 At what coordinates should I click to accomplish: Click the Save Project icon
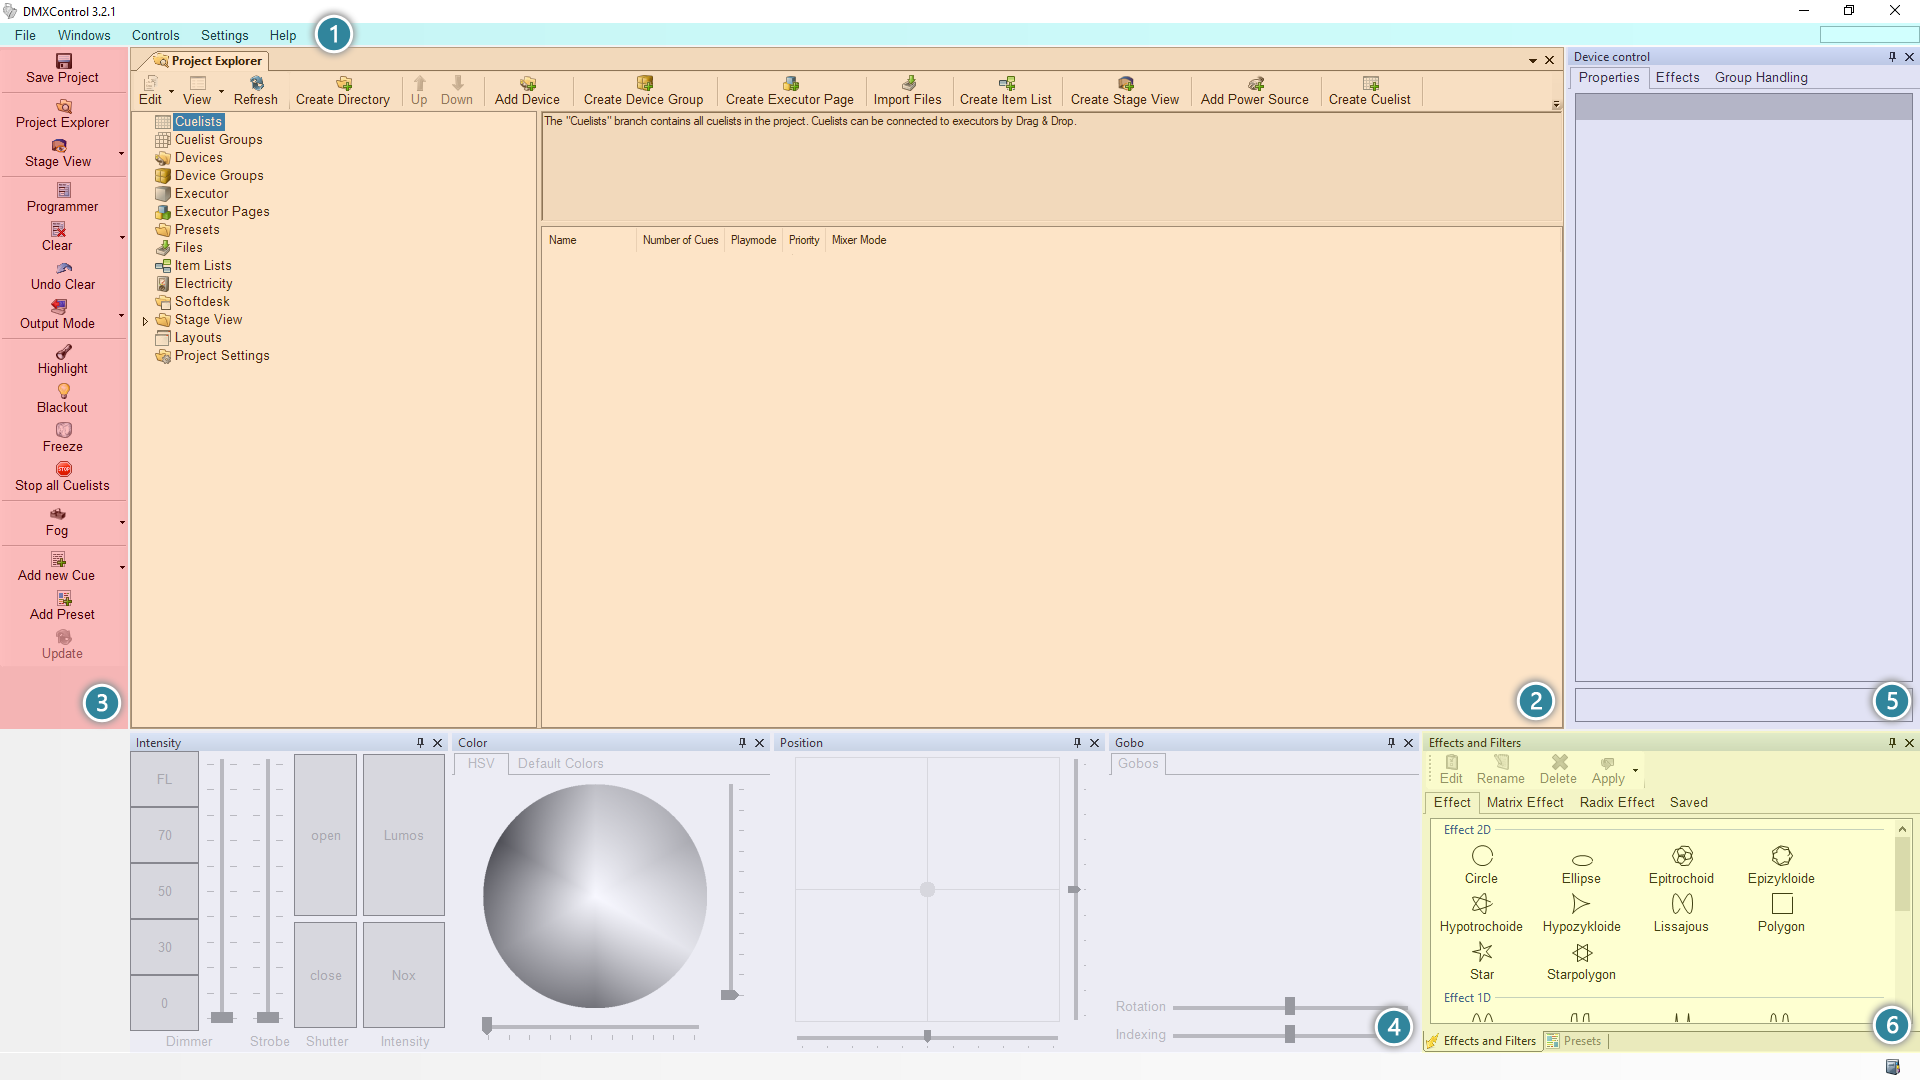click(x=63, y=61)
